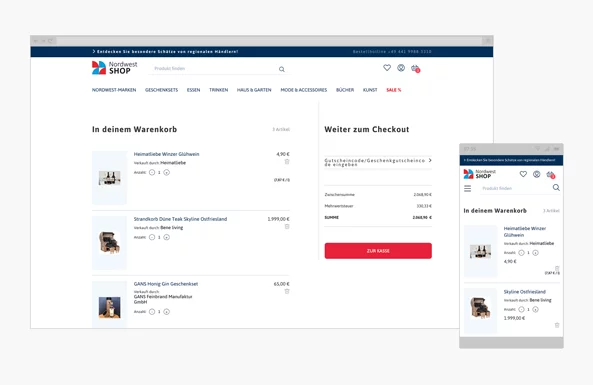This screenshot has height=385, width=593.
Task: Click seller Bene living in desktop cart
Action: [x=172, y=228]
